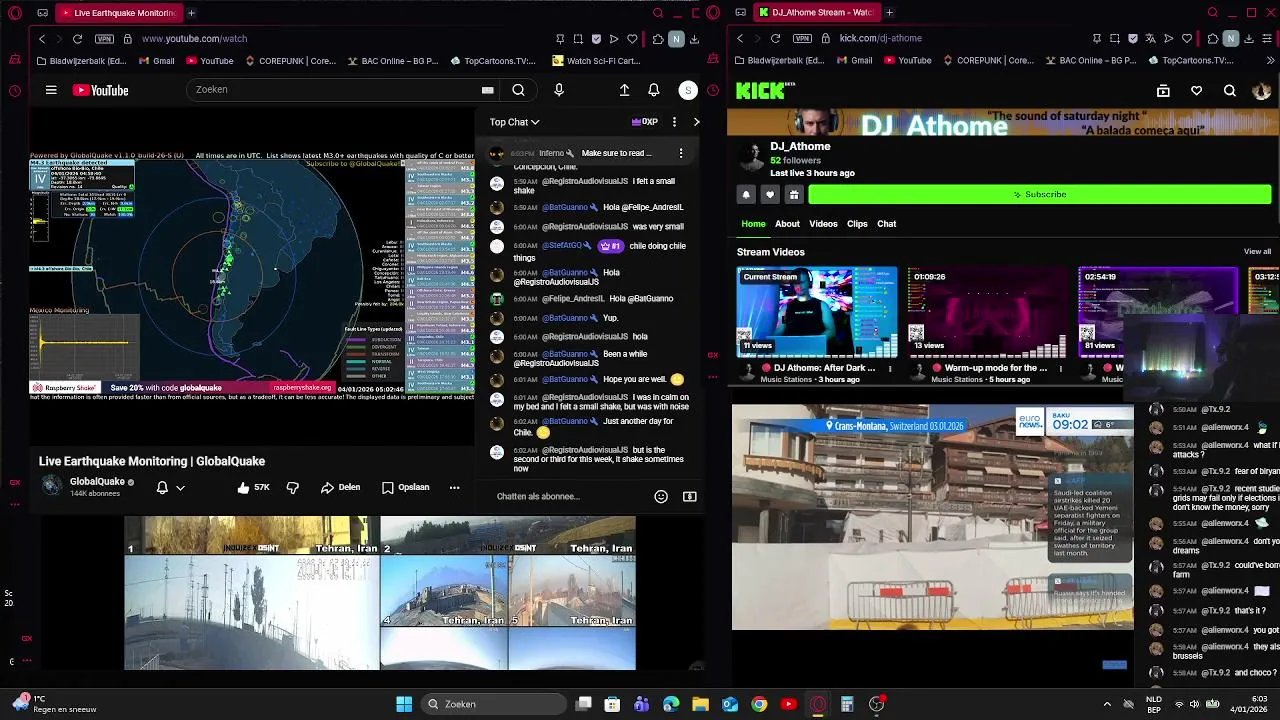Open Kick search magnifier
The width and height of the screenshot is (1280, 720).
(1230, 91)
